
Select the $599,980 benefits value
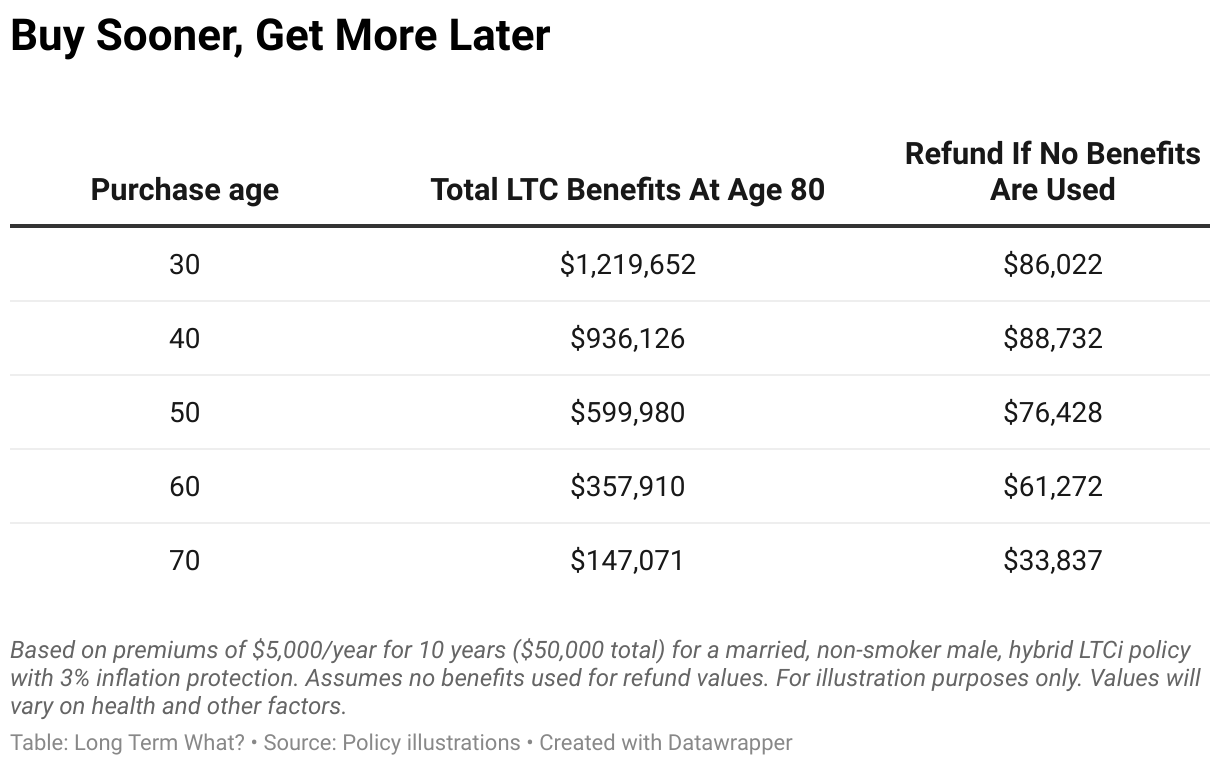(x=627, y=413)
